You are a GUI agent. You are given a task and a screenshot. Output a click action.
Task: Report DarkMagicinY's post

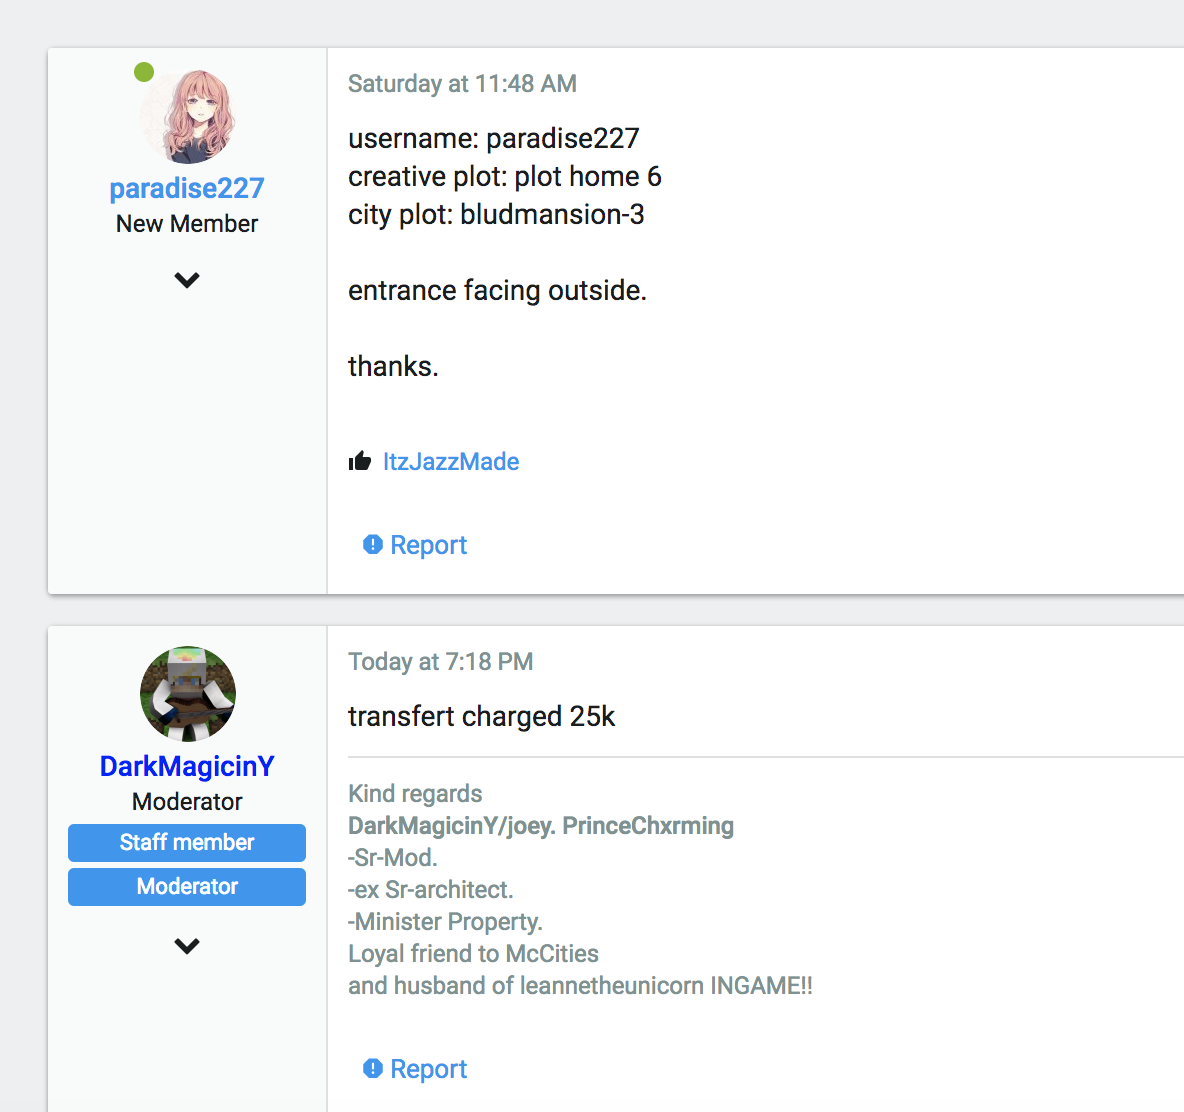click(428, 1069)
